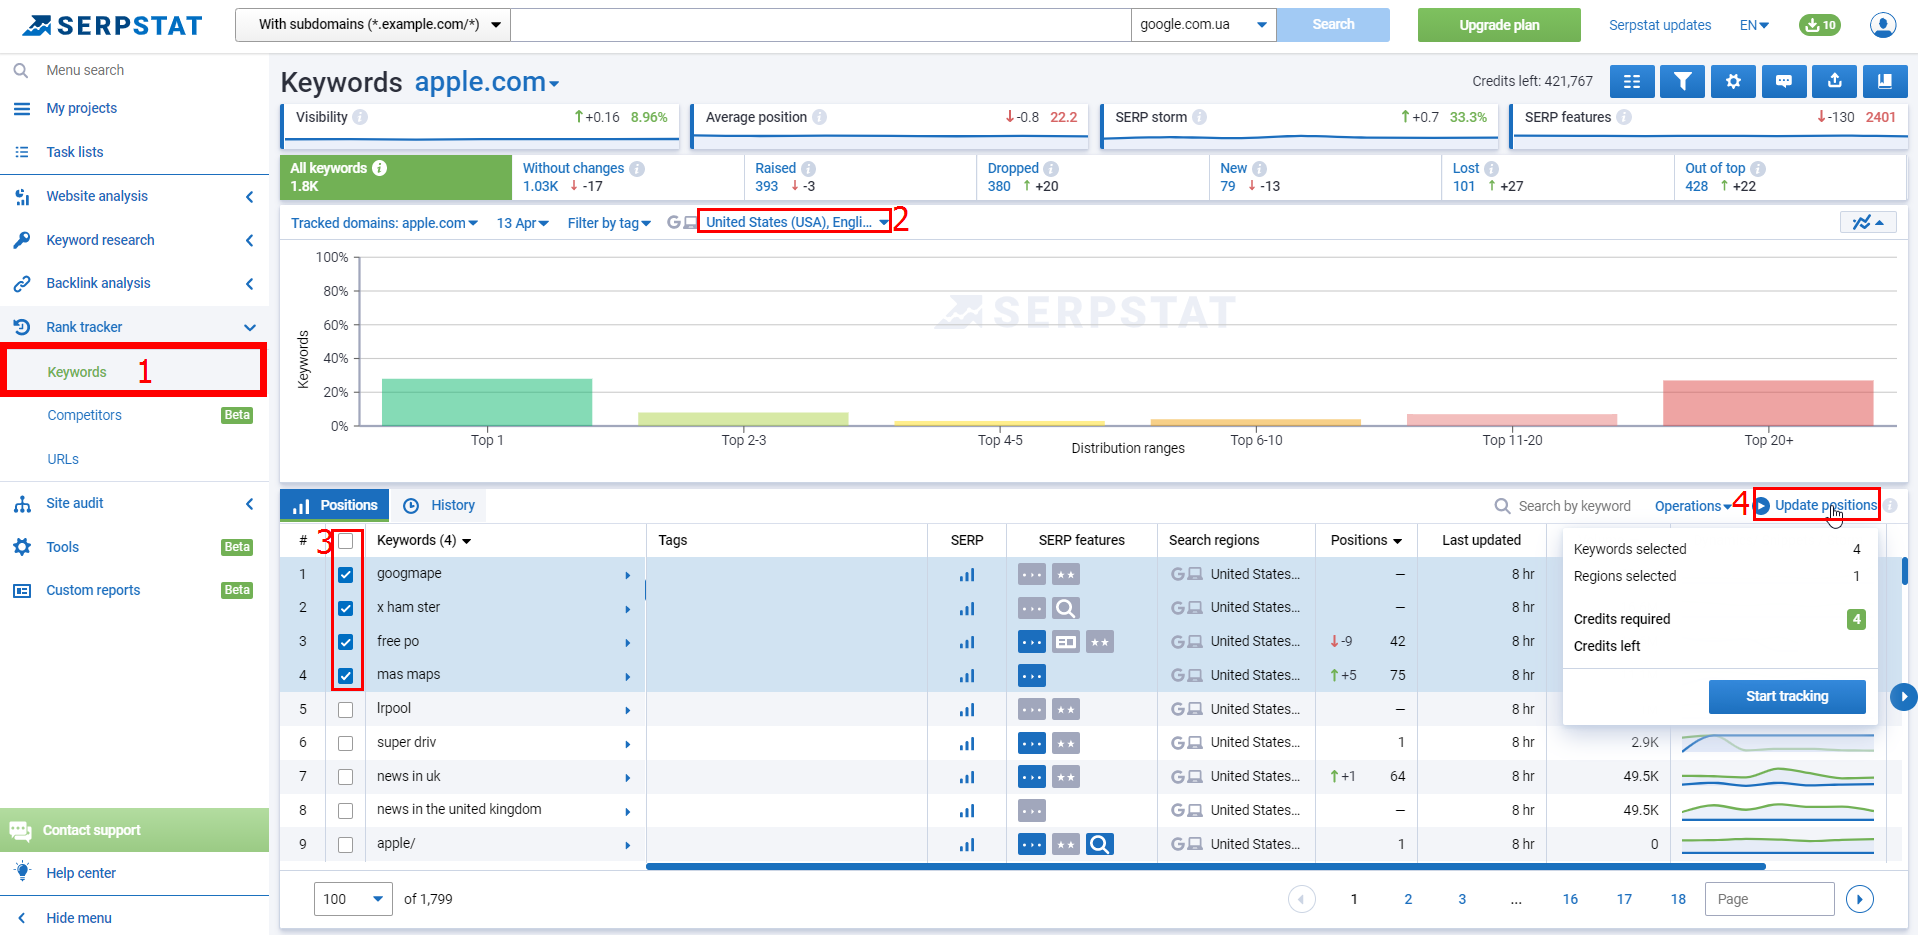Open the table settings gear icon
Screen dimensions: 1918x935
[1733, 81]
